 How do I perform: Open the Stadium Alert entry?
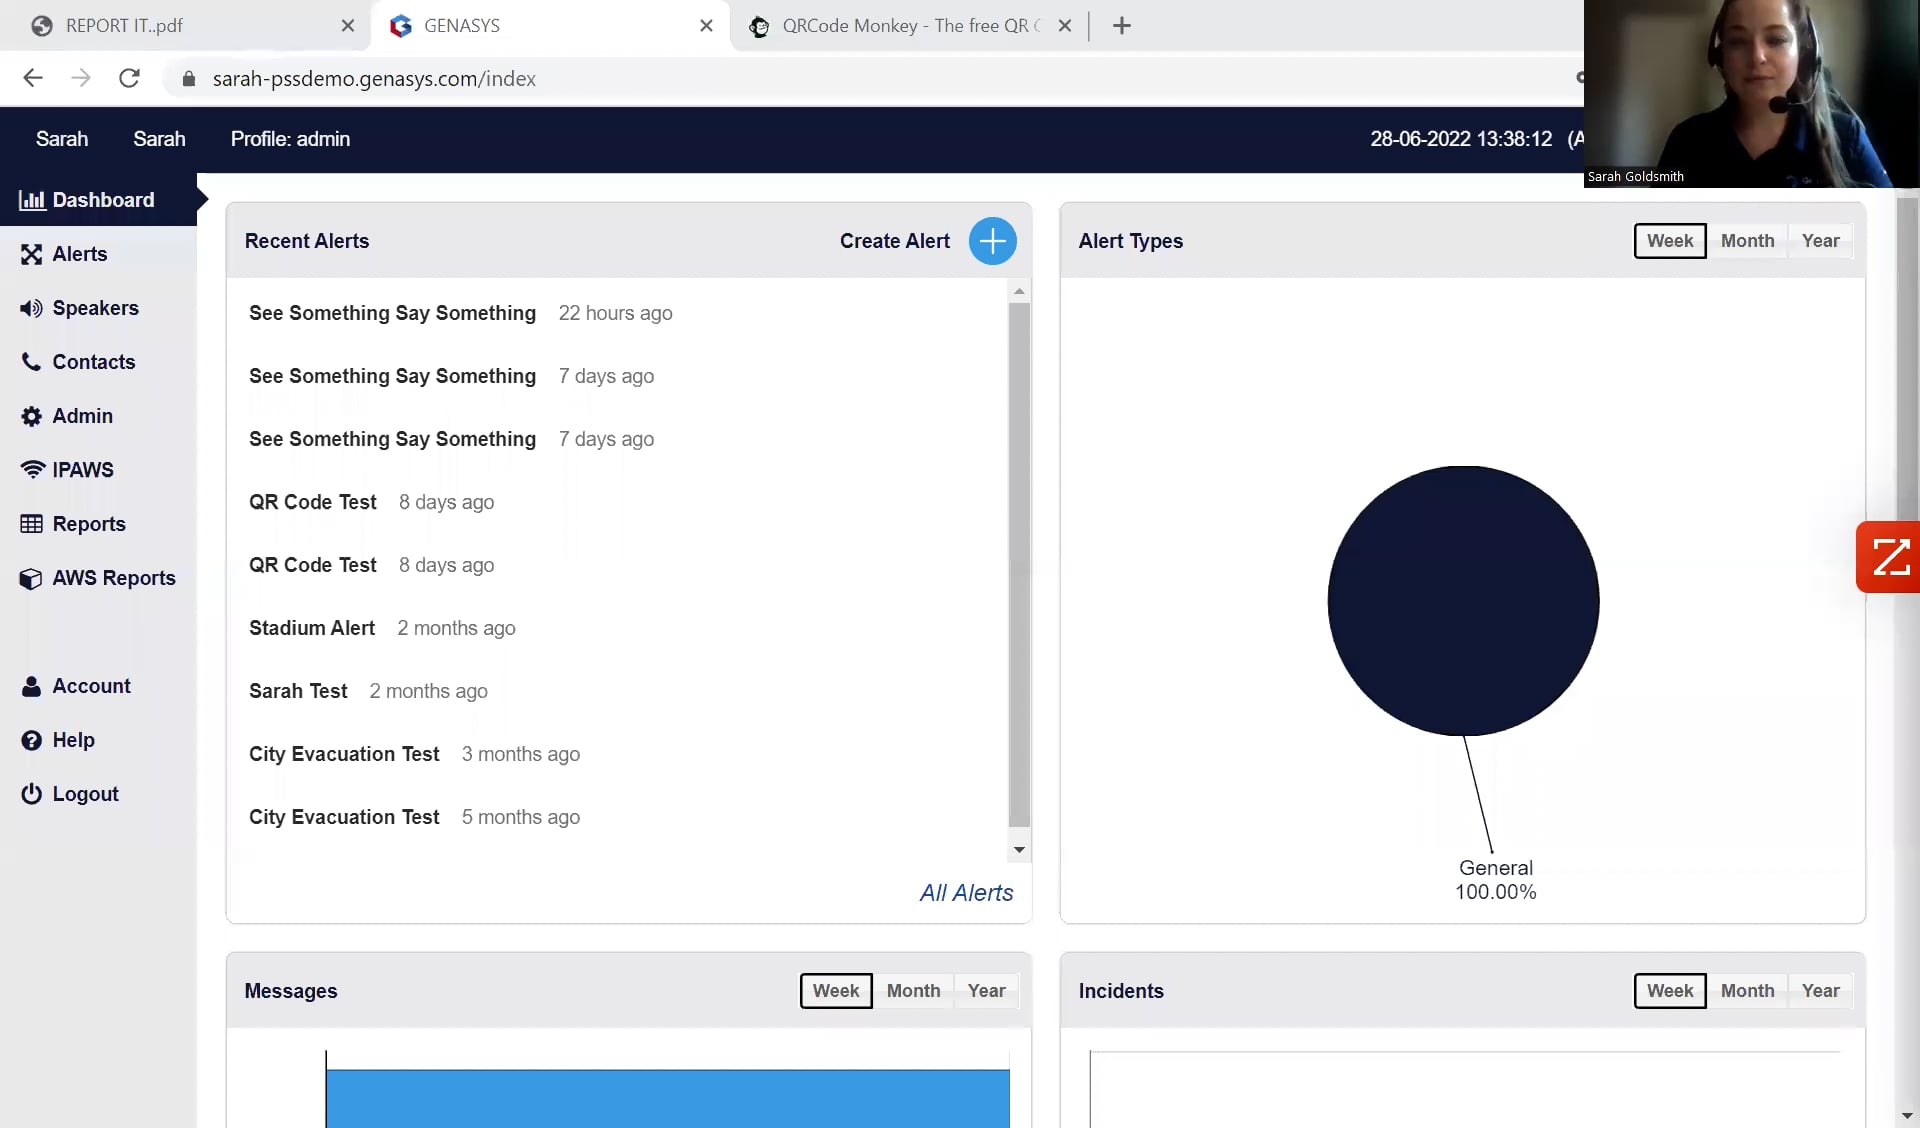[312, 628]
